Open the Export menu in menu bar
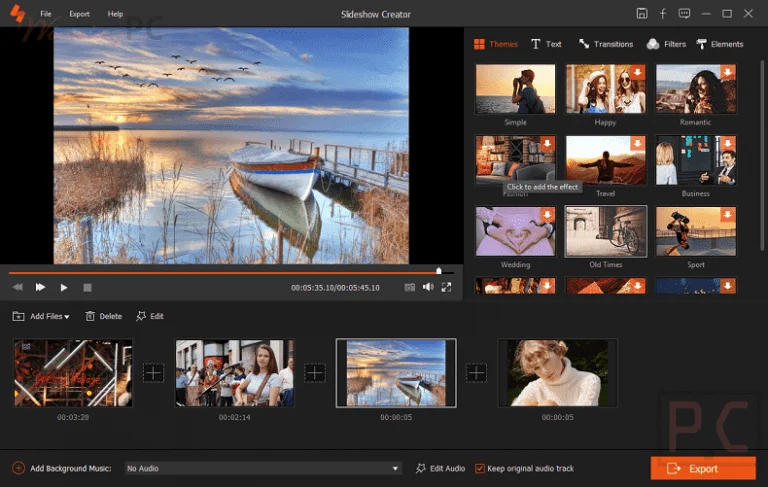Viewport: 768px width, 487px height. click(79, 14)
